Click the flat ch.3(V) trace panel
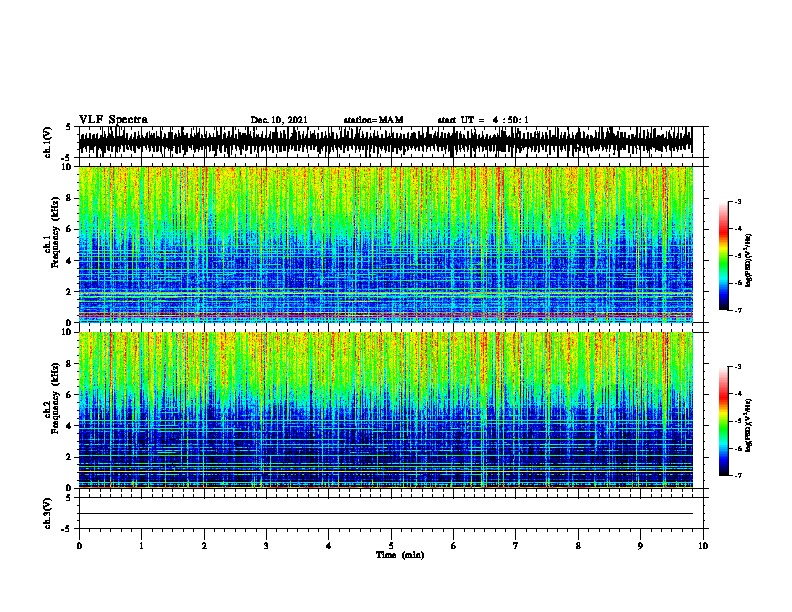The width and height of the screenshot is (792, 612). 391,513
